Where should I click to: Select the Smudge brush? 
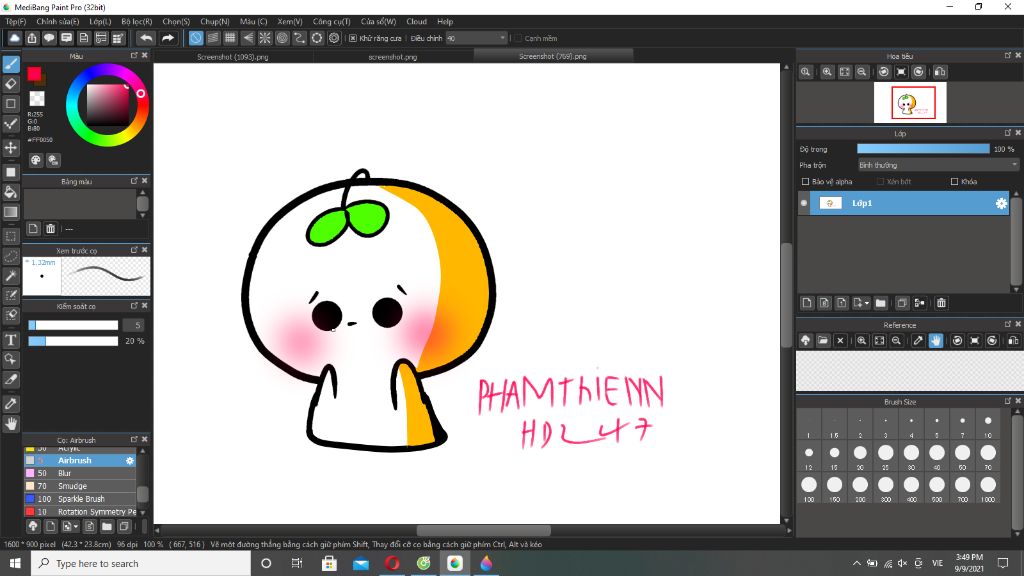[80, 486]
